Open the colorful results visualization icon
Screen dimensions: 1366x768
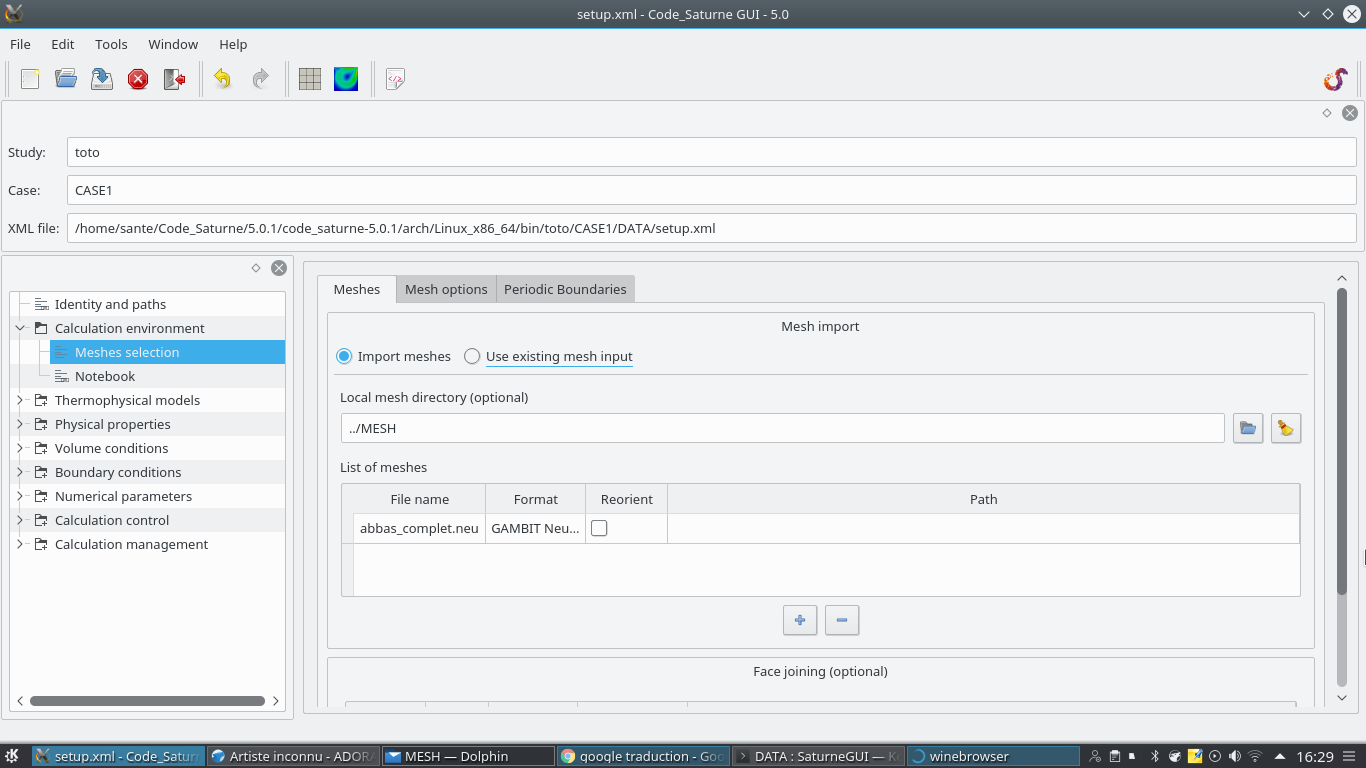(x=346, y=79)
